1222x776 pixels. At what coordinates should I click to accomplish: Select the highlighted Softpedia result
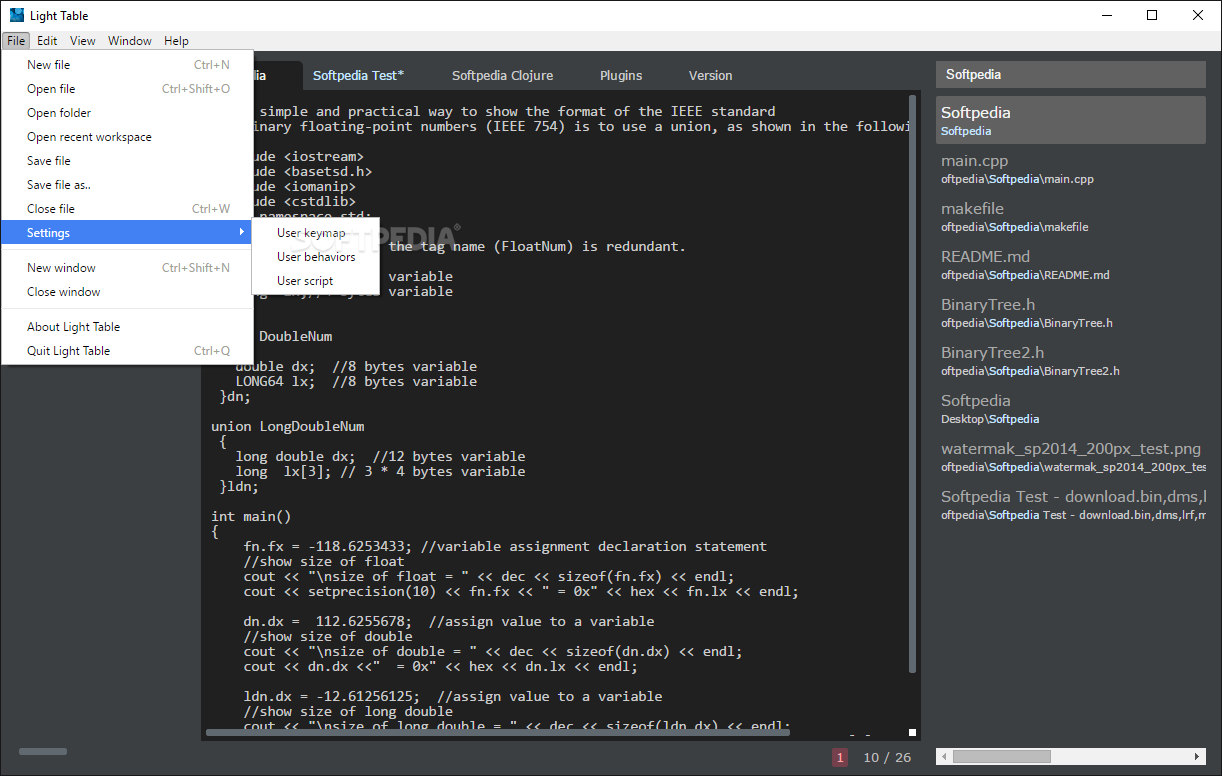(1071, 120)
